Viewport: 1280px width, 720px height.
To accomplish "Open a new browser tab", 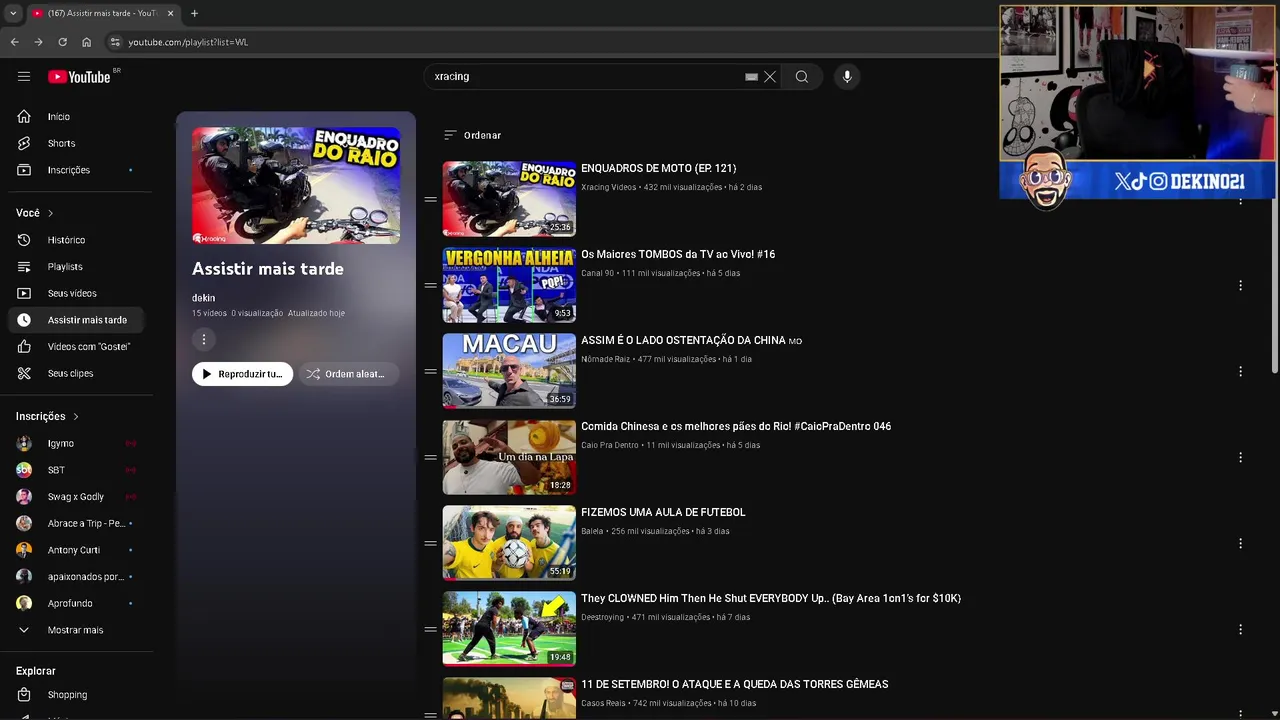I will point(194,13).
